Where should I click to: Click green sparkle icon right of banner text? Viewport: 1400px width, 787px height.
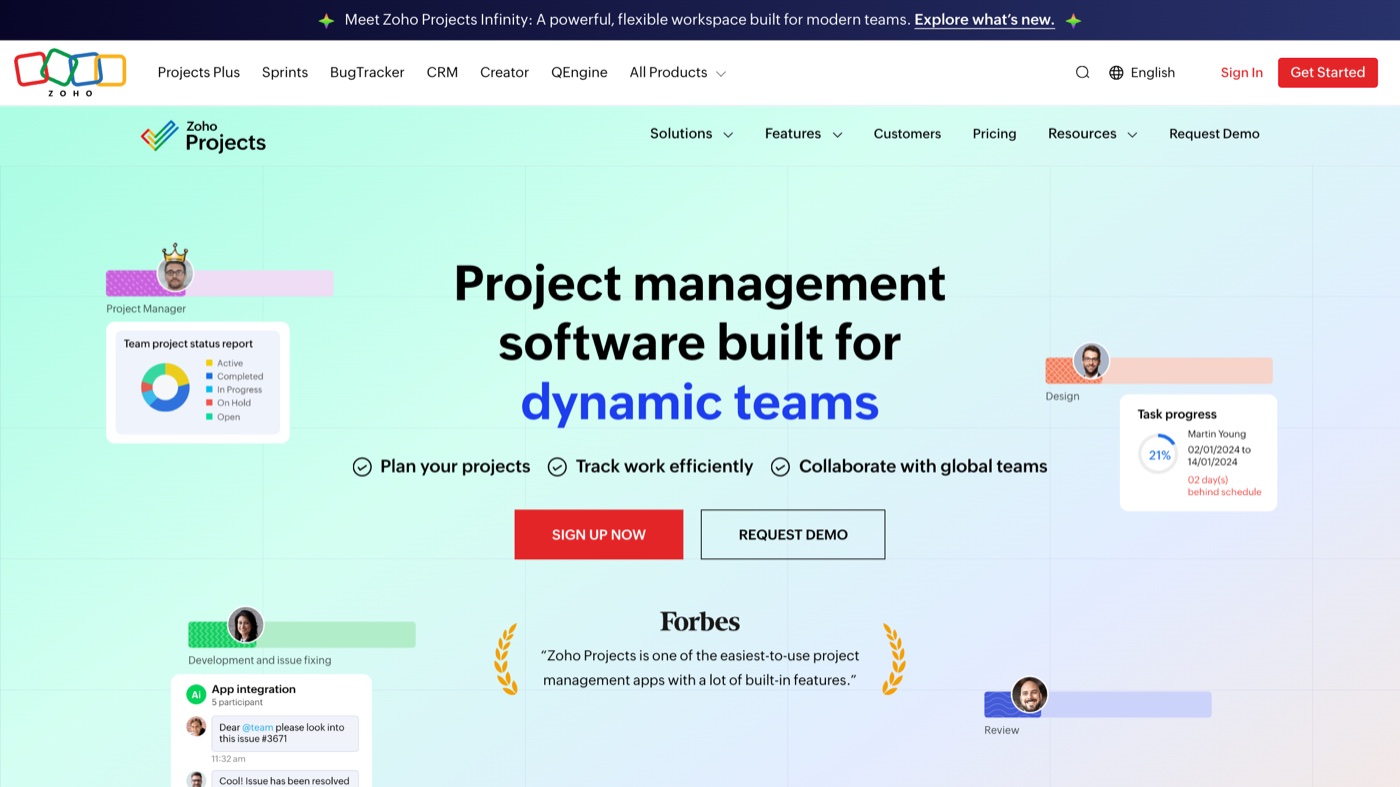1073,20
